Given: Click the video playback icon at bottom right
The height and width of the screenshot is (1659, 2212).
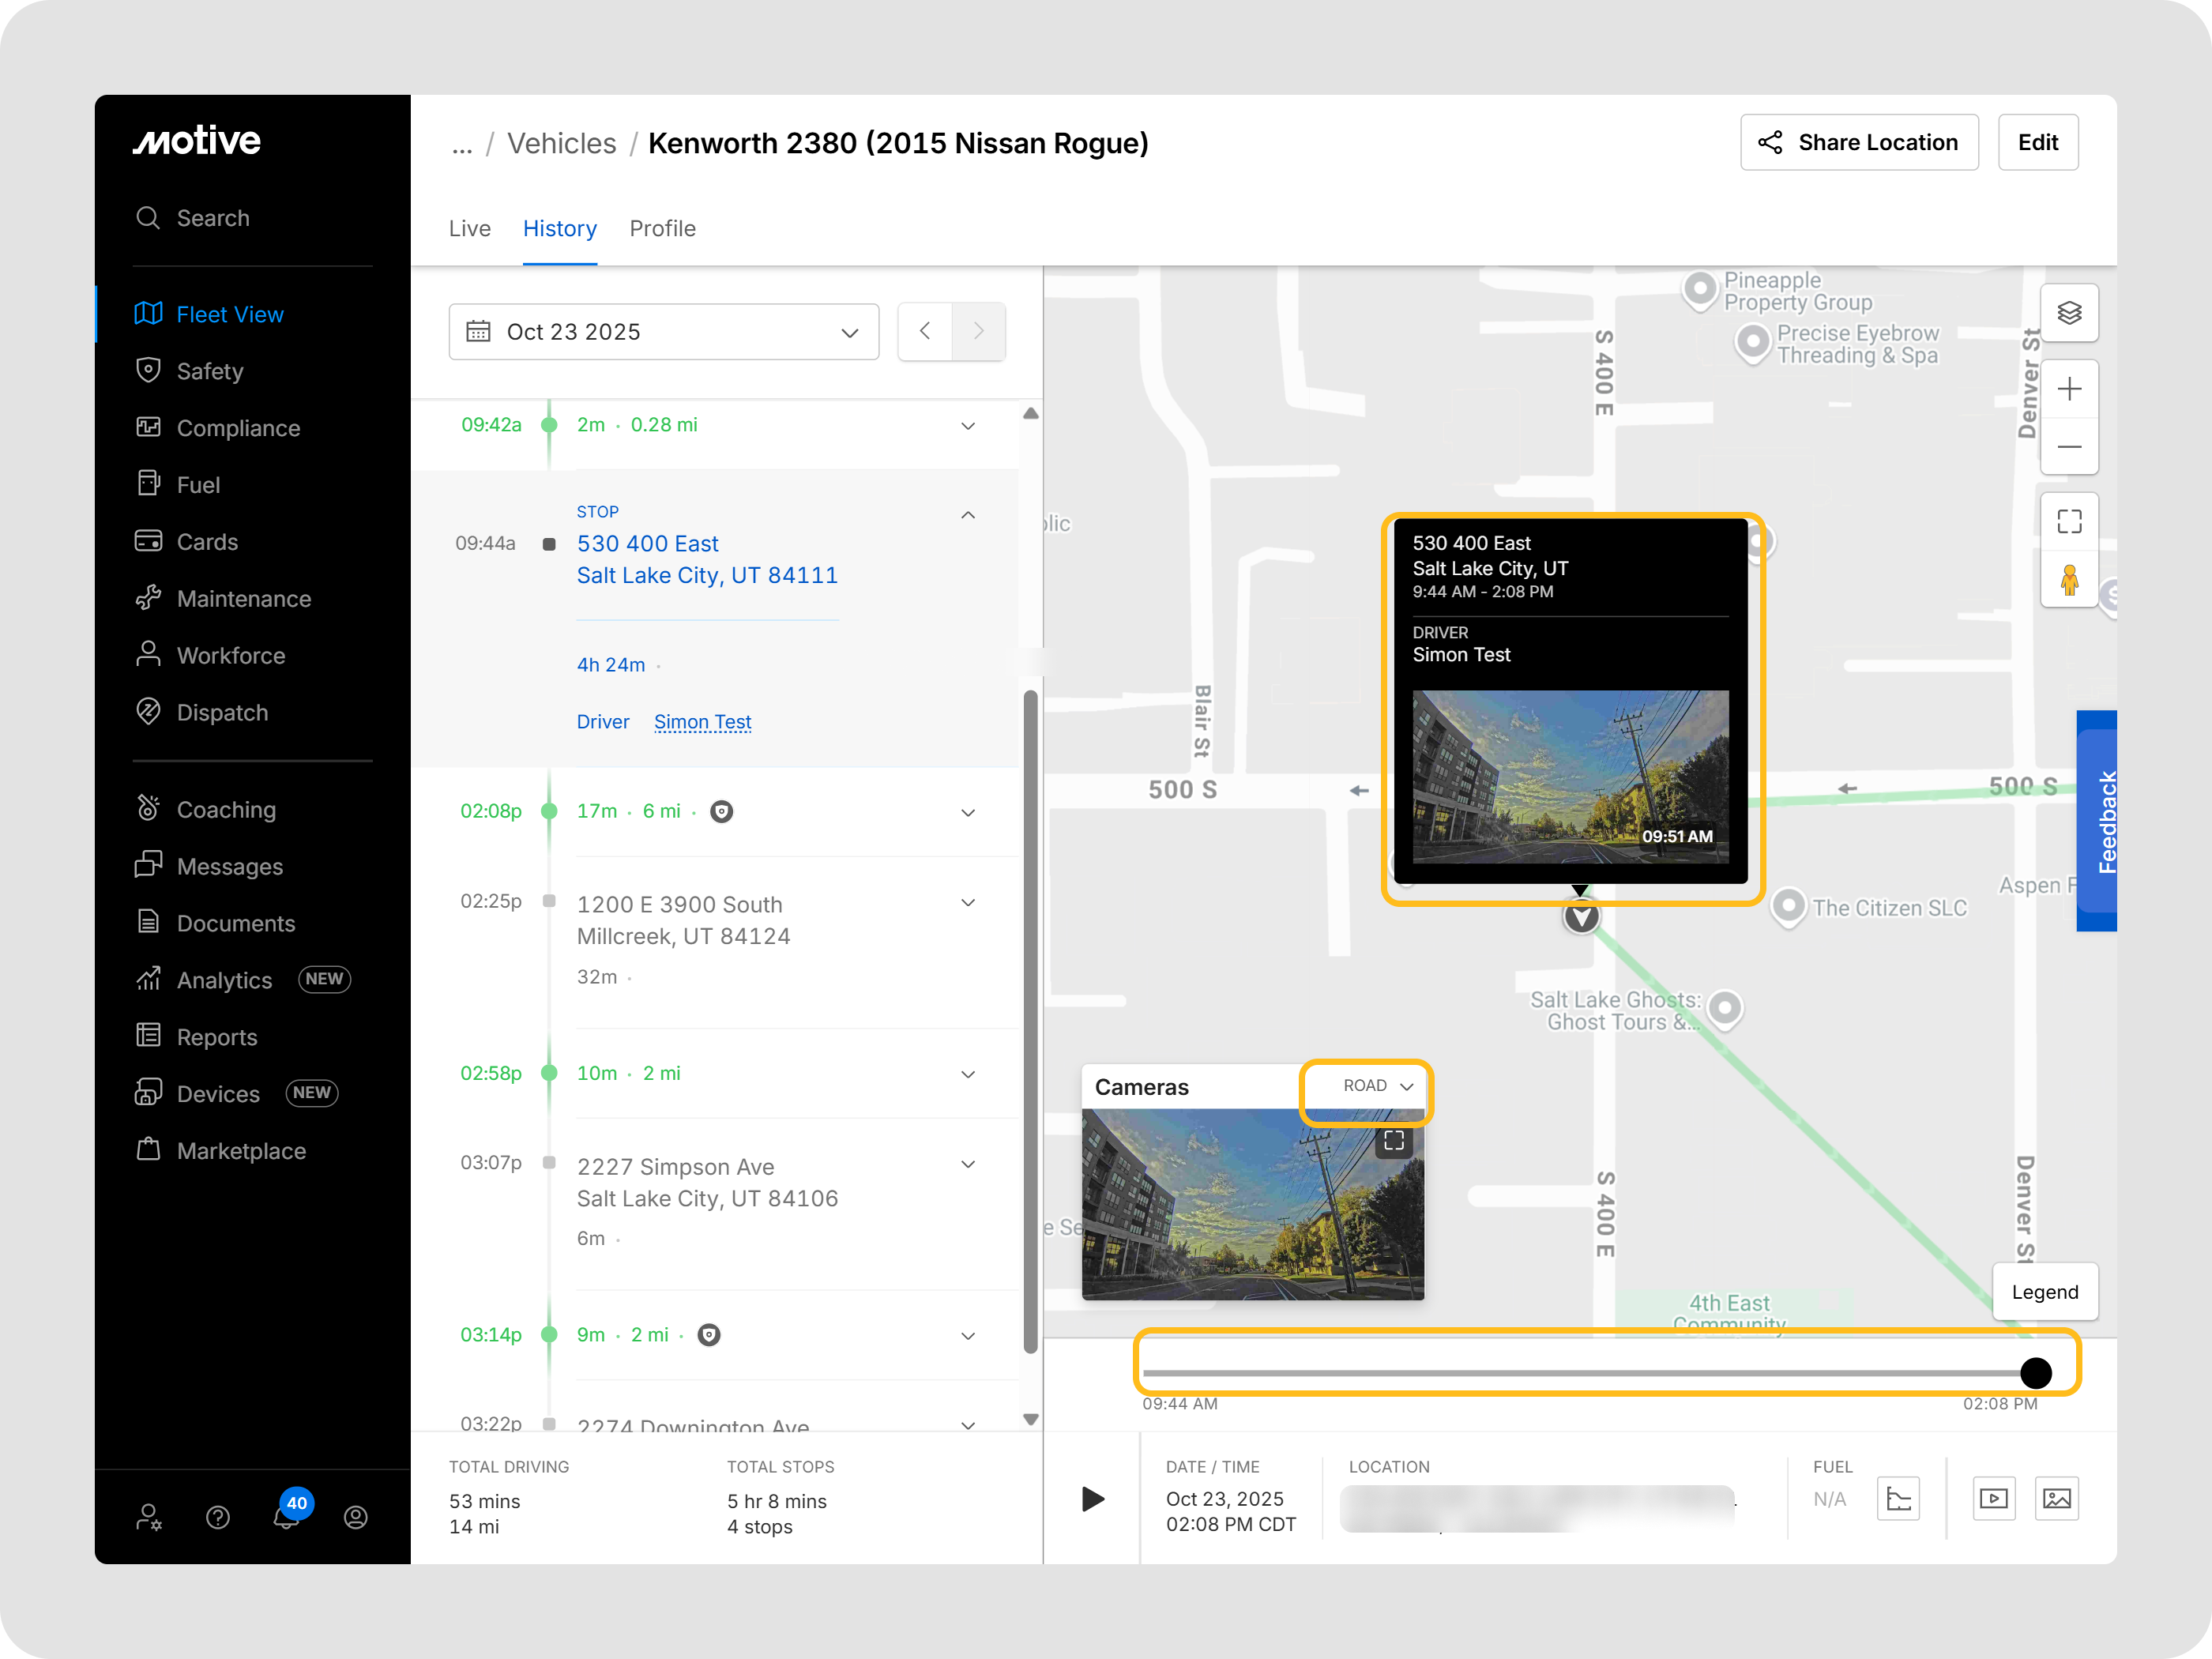Looking at the screenshot, I should 1993,1498.
